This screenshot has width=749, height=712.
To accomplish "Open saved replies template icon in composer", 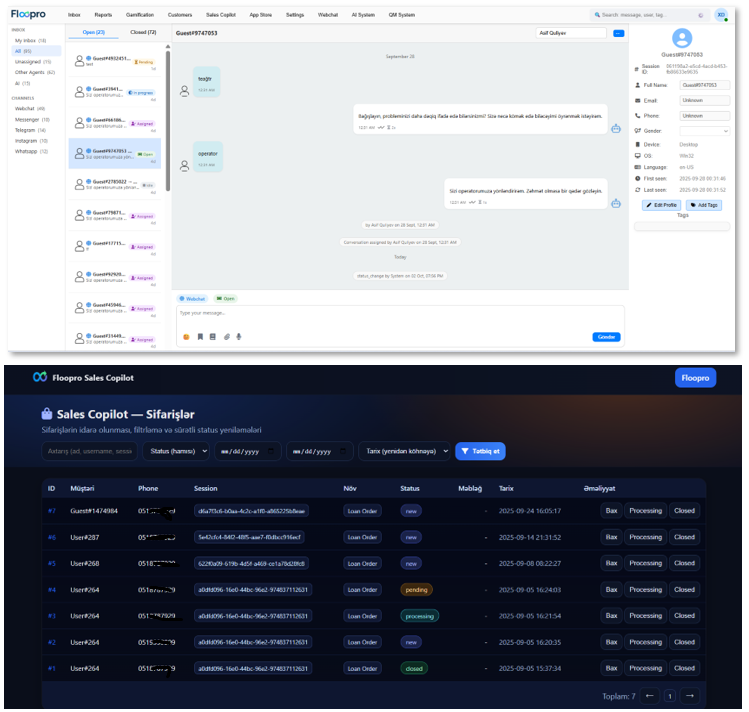I will (213, 337).
